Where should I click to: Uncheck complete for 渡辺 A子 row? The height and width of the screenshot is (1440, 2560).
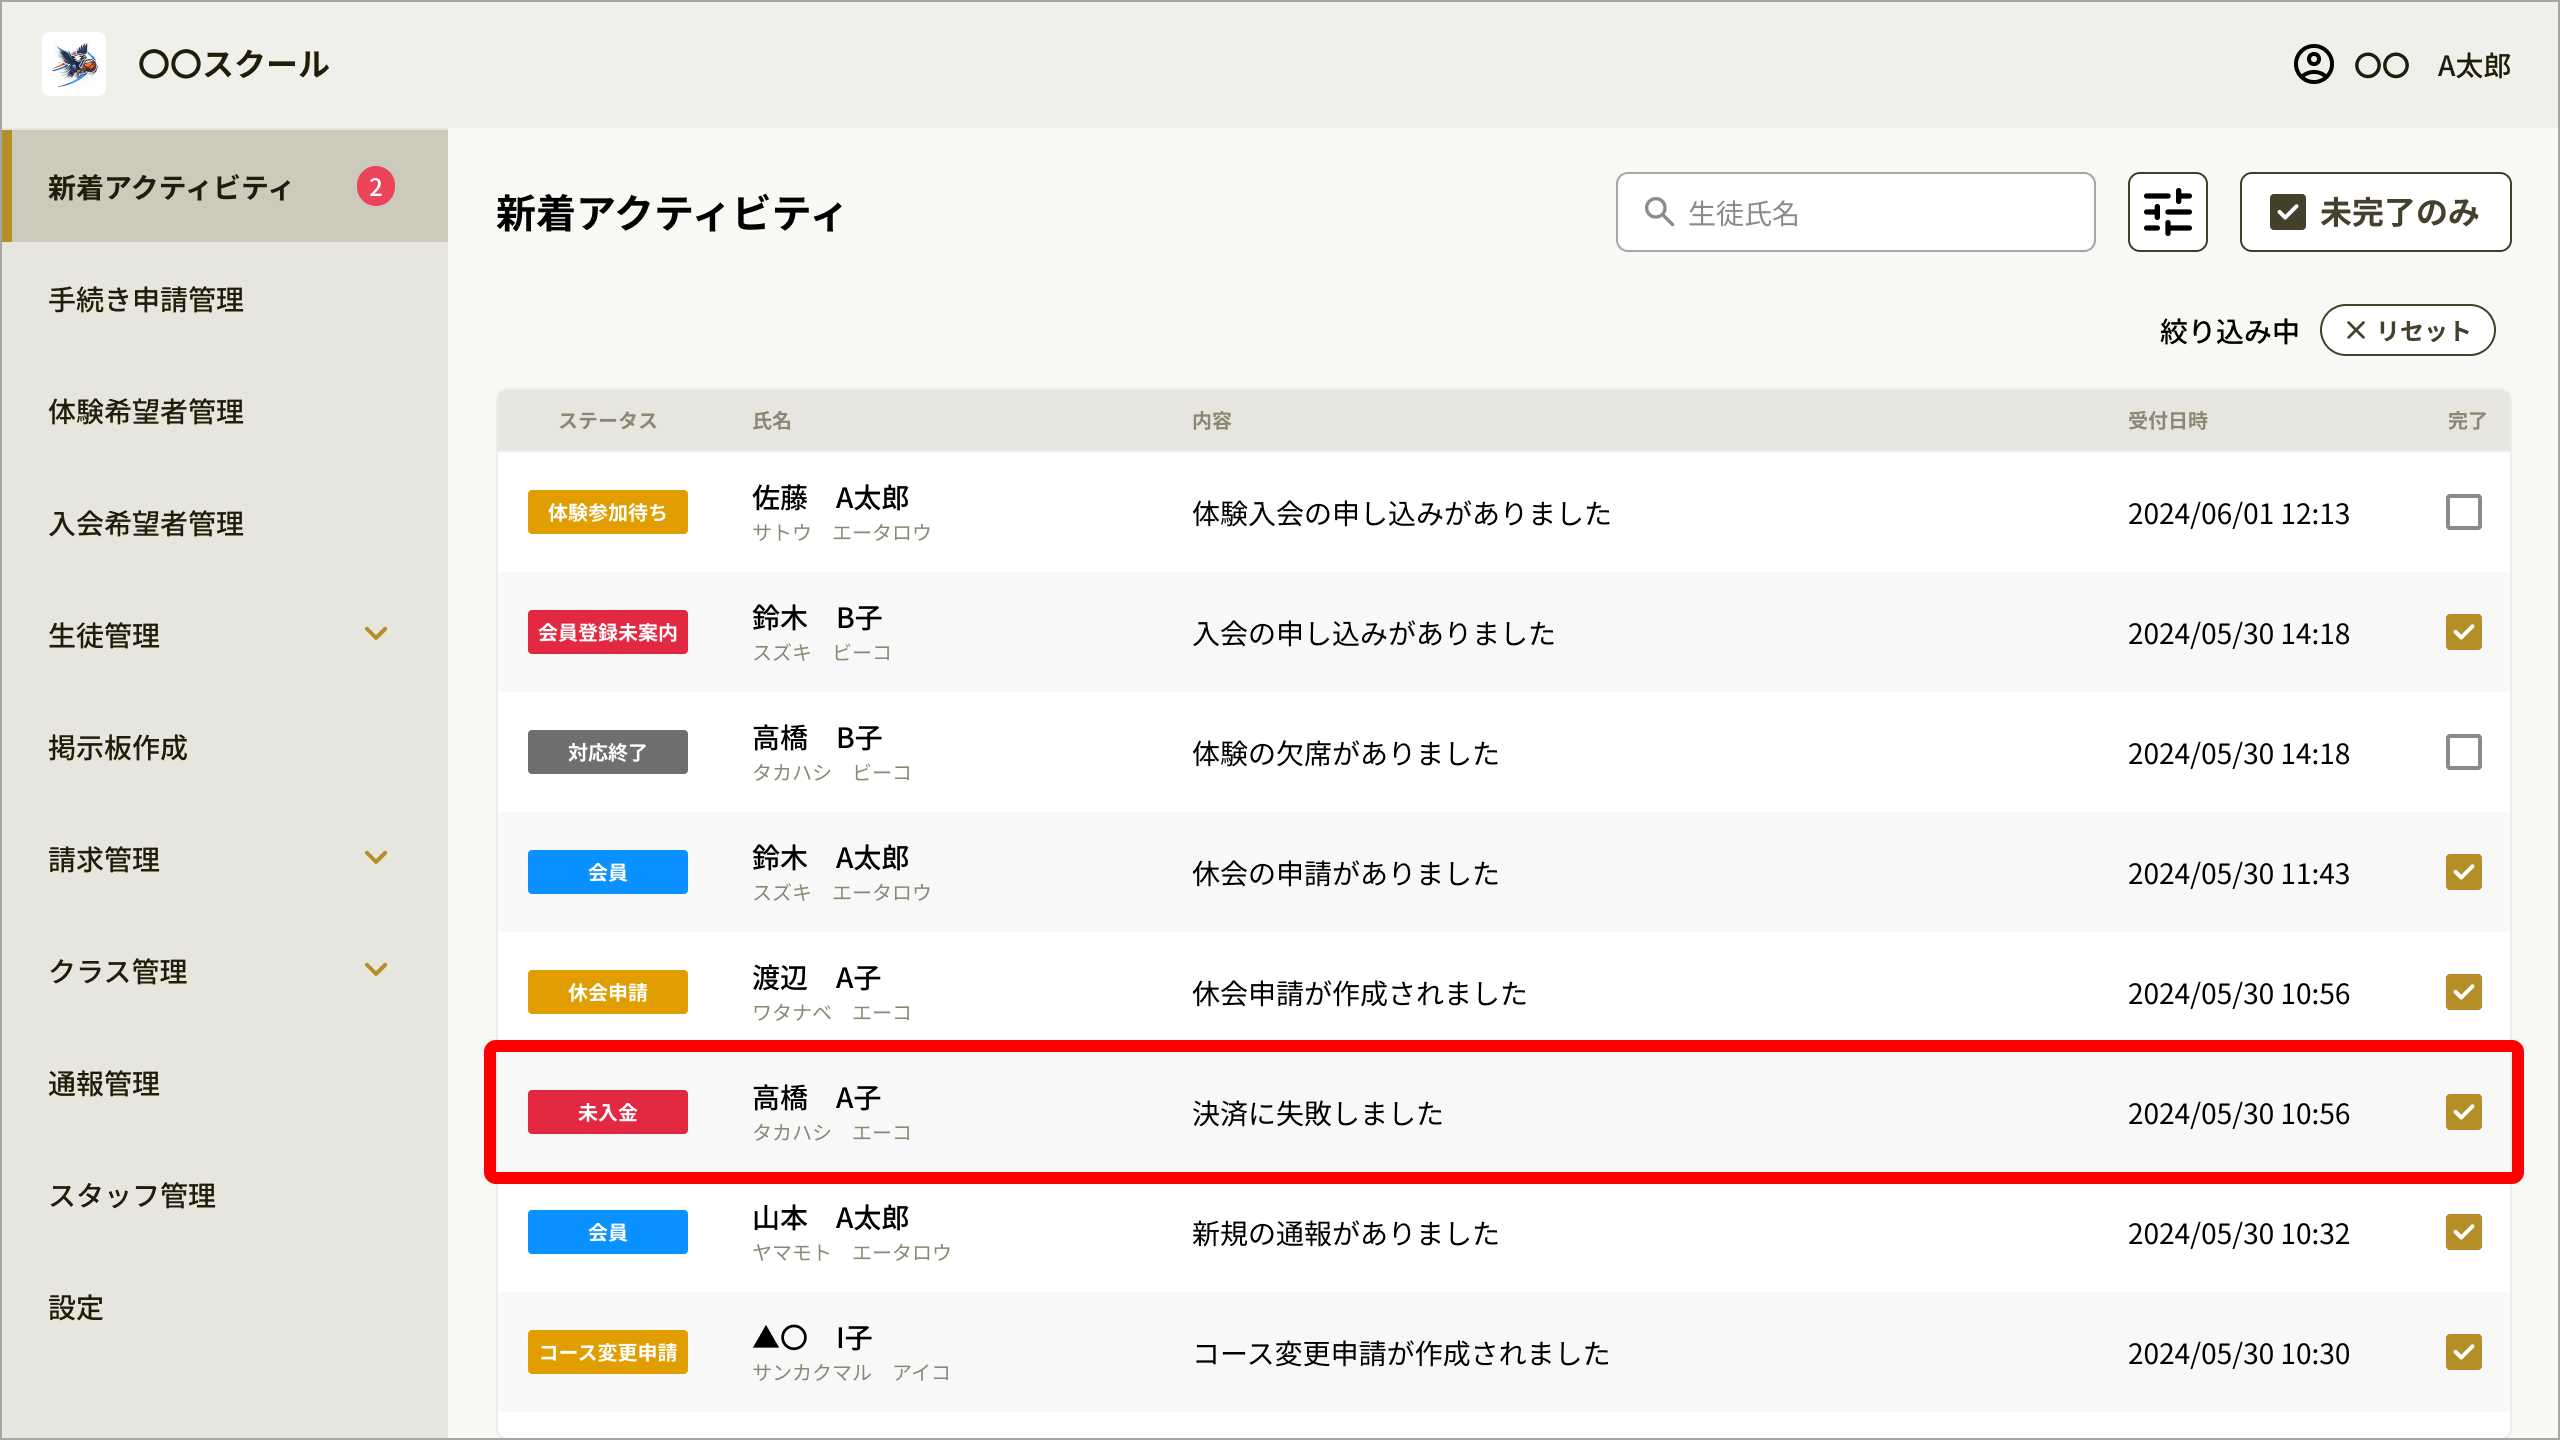(2464, 992)
